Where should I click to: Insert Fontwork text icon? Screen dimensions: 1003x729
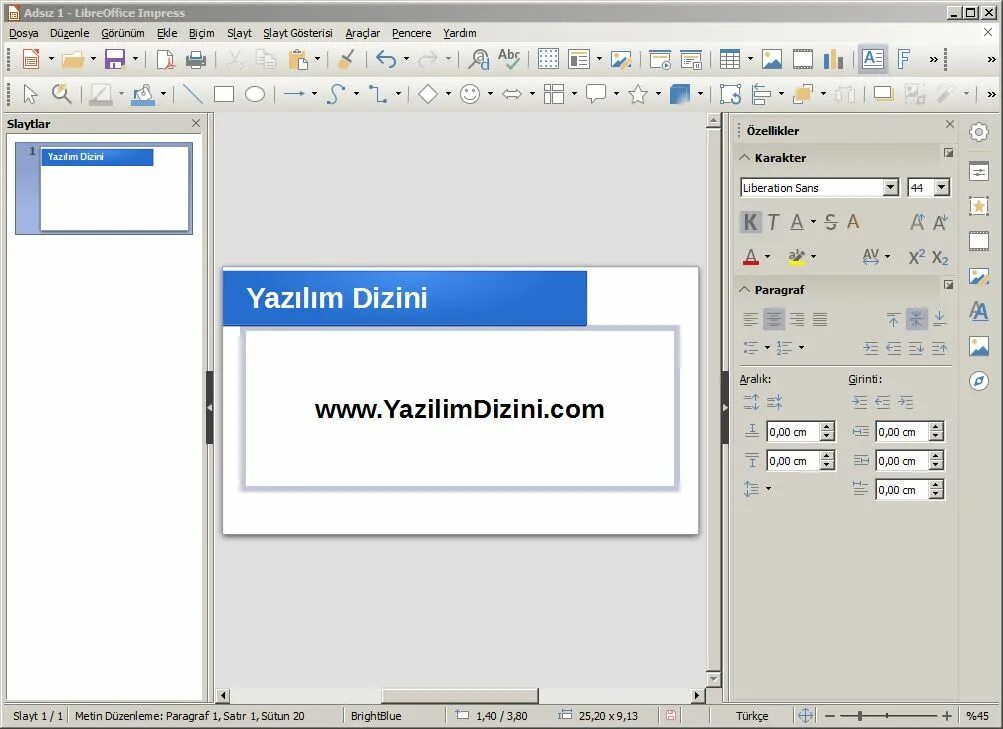(x=904, y=59)
